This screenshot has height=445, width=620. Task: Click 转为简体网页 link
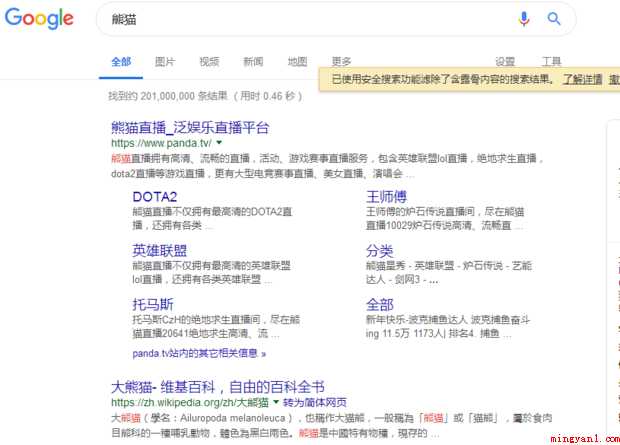click(x=315, y=402)
